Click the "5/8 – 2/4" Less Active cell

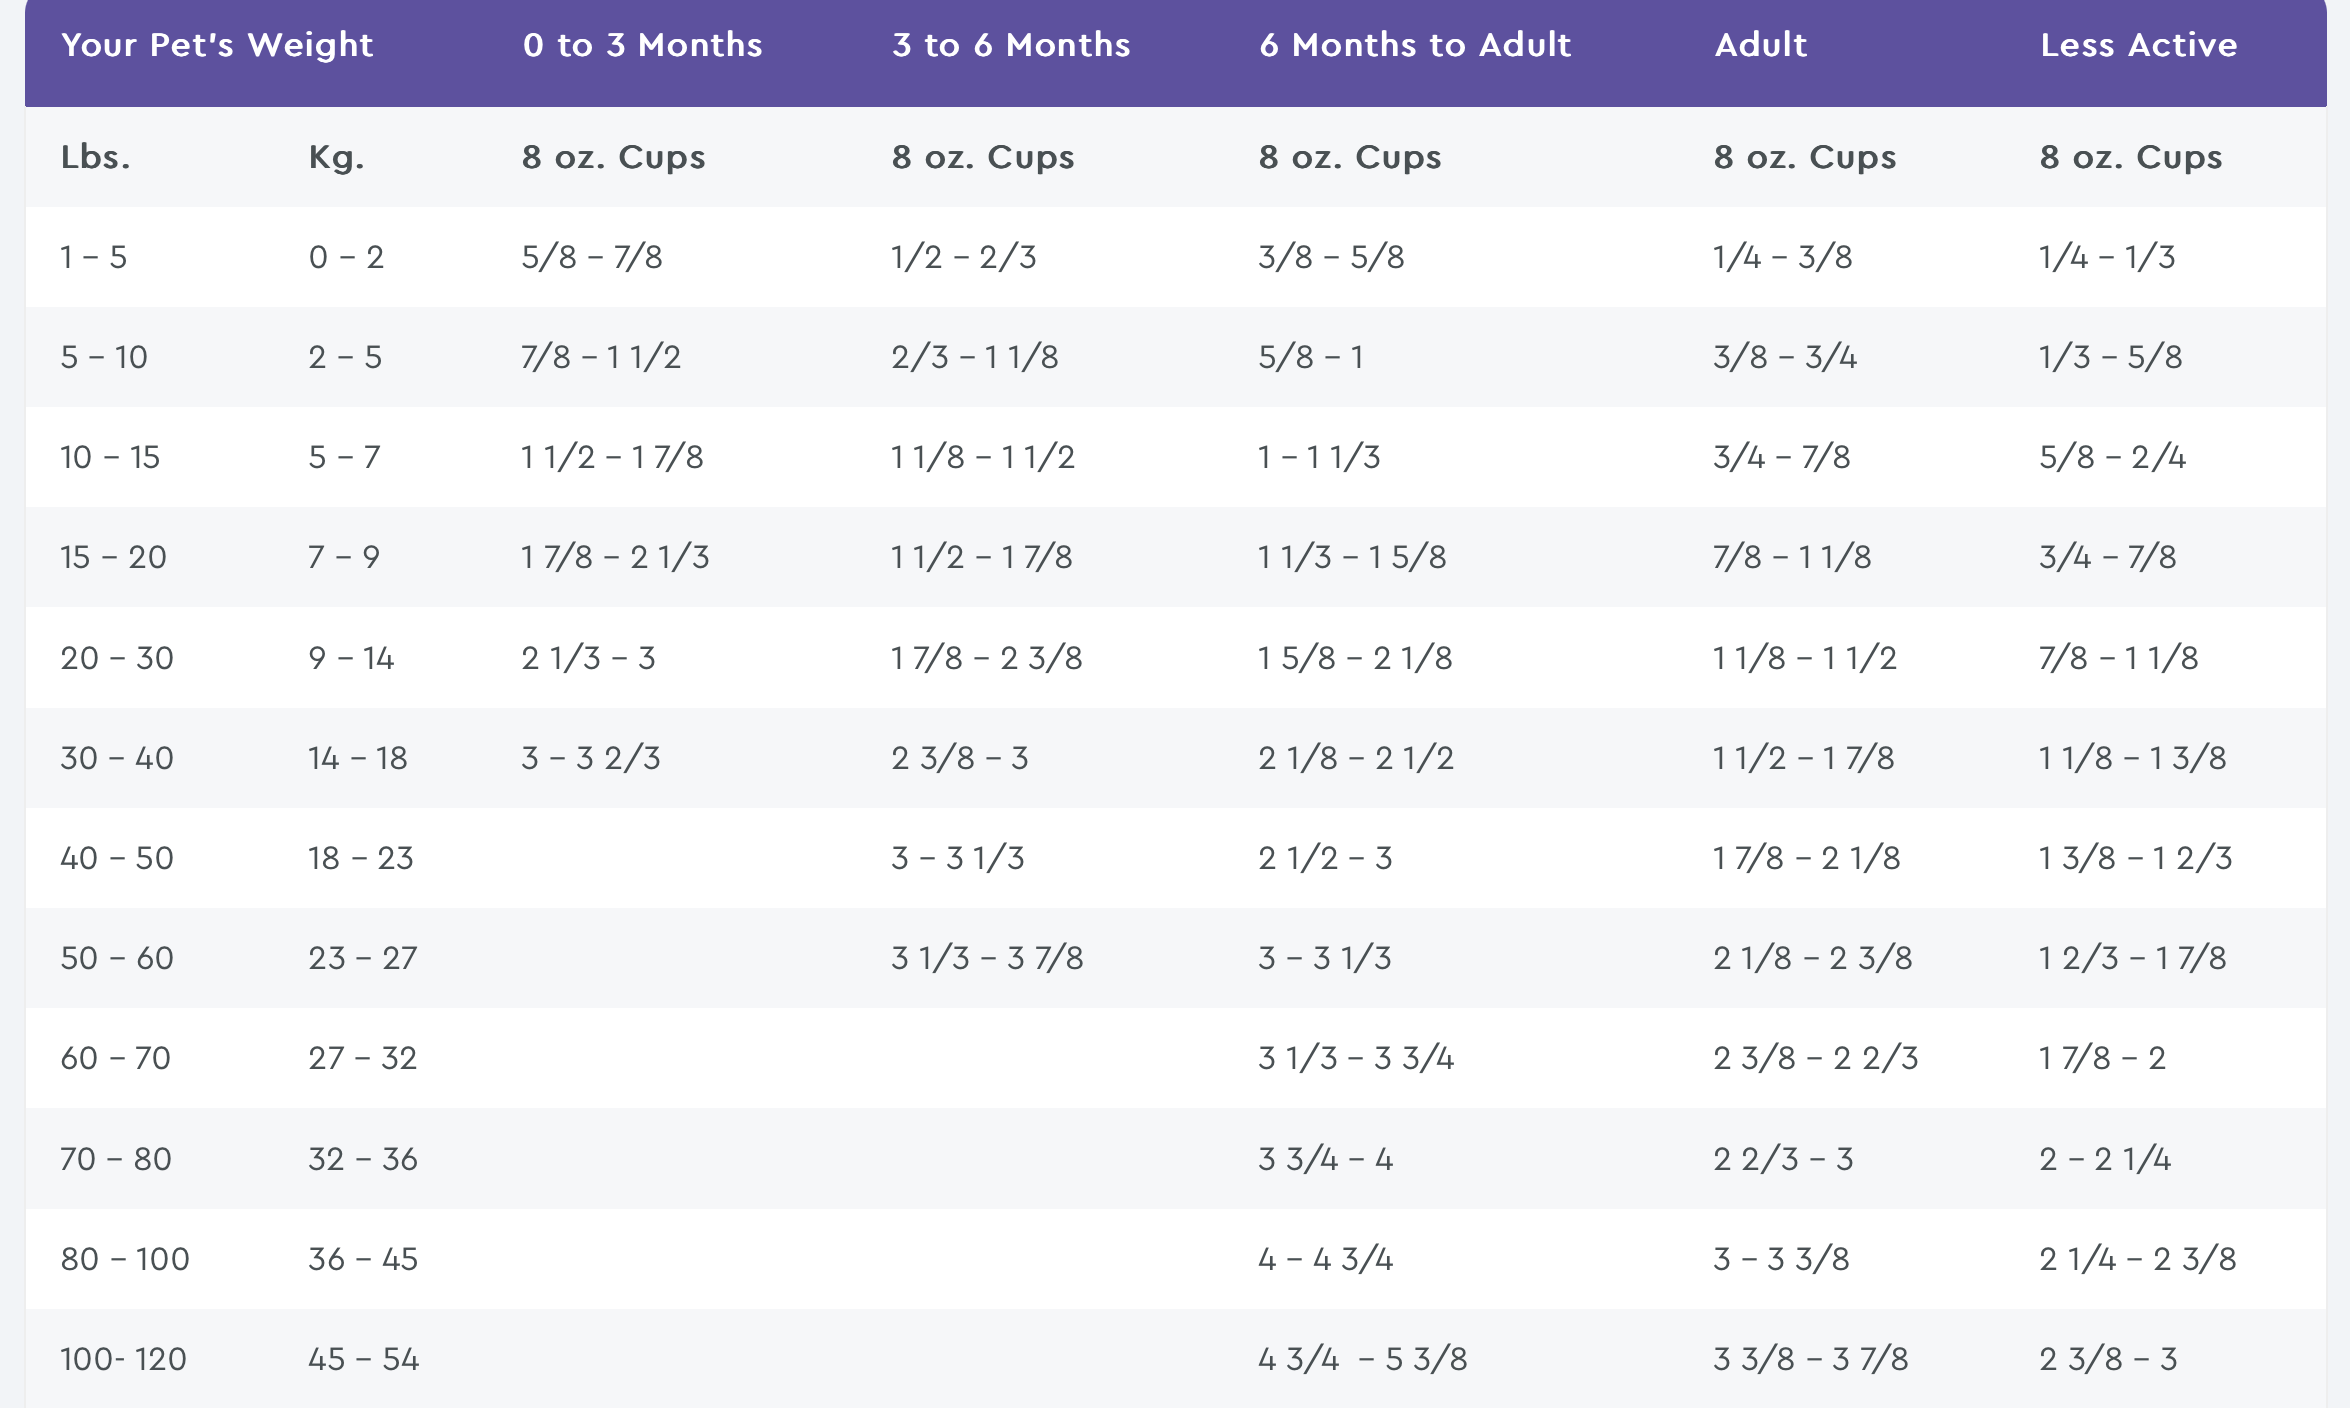click(x=2112, y=457)
